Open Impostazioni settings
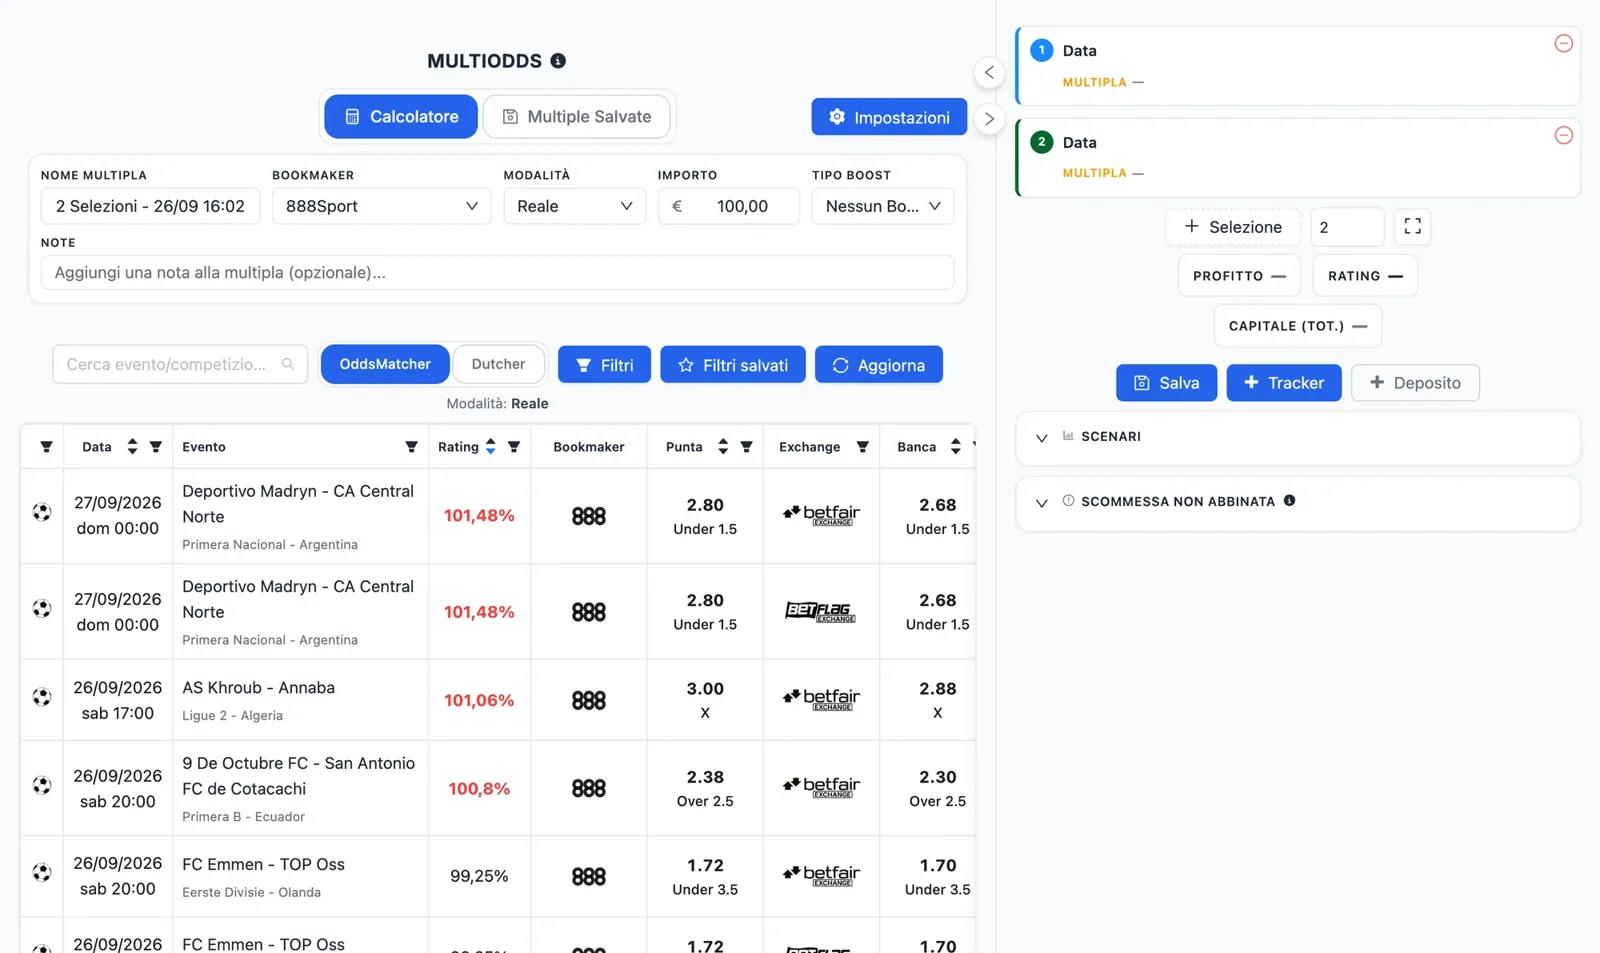Viewport: 1600px width, 953px height. coord(889,117)
